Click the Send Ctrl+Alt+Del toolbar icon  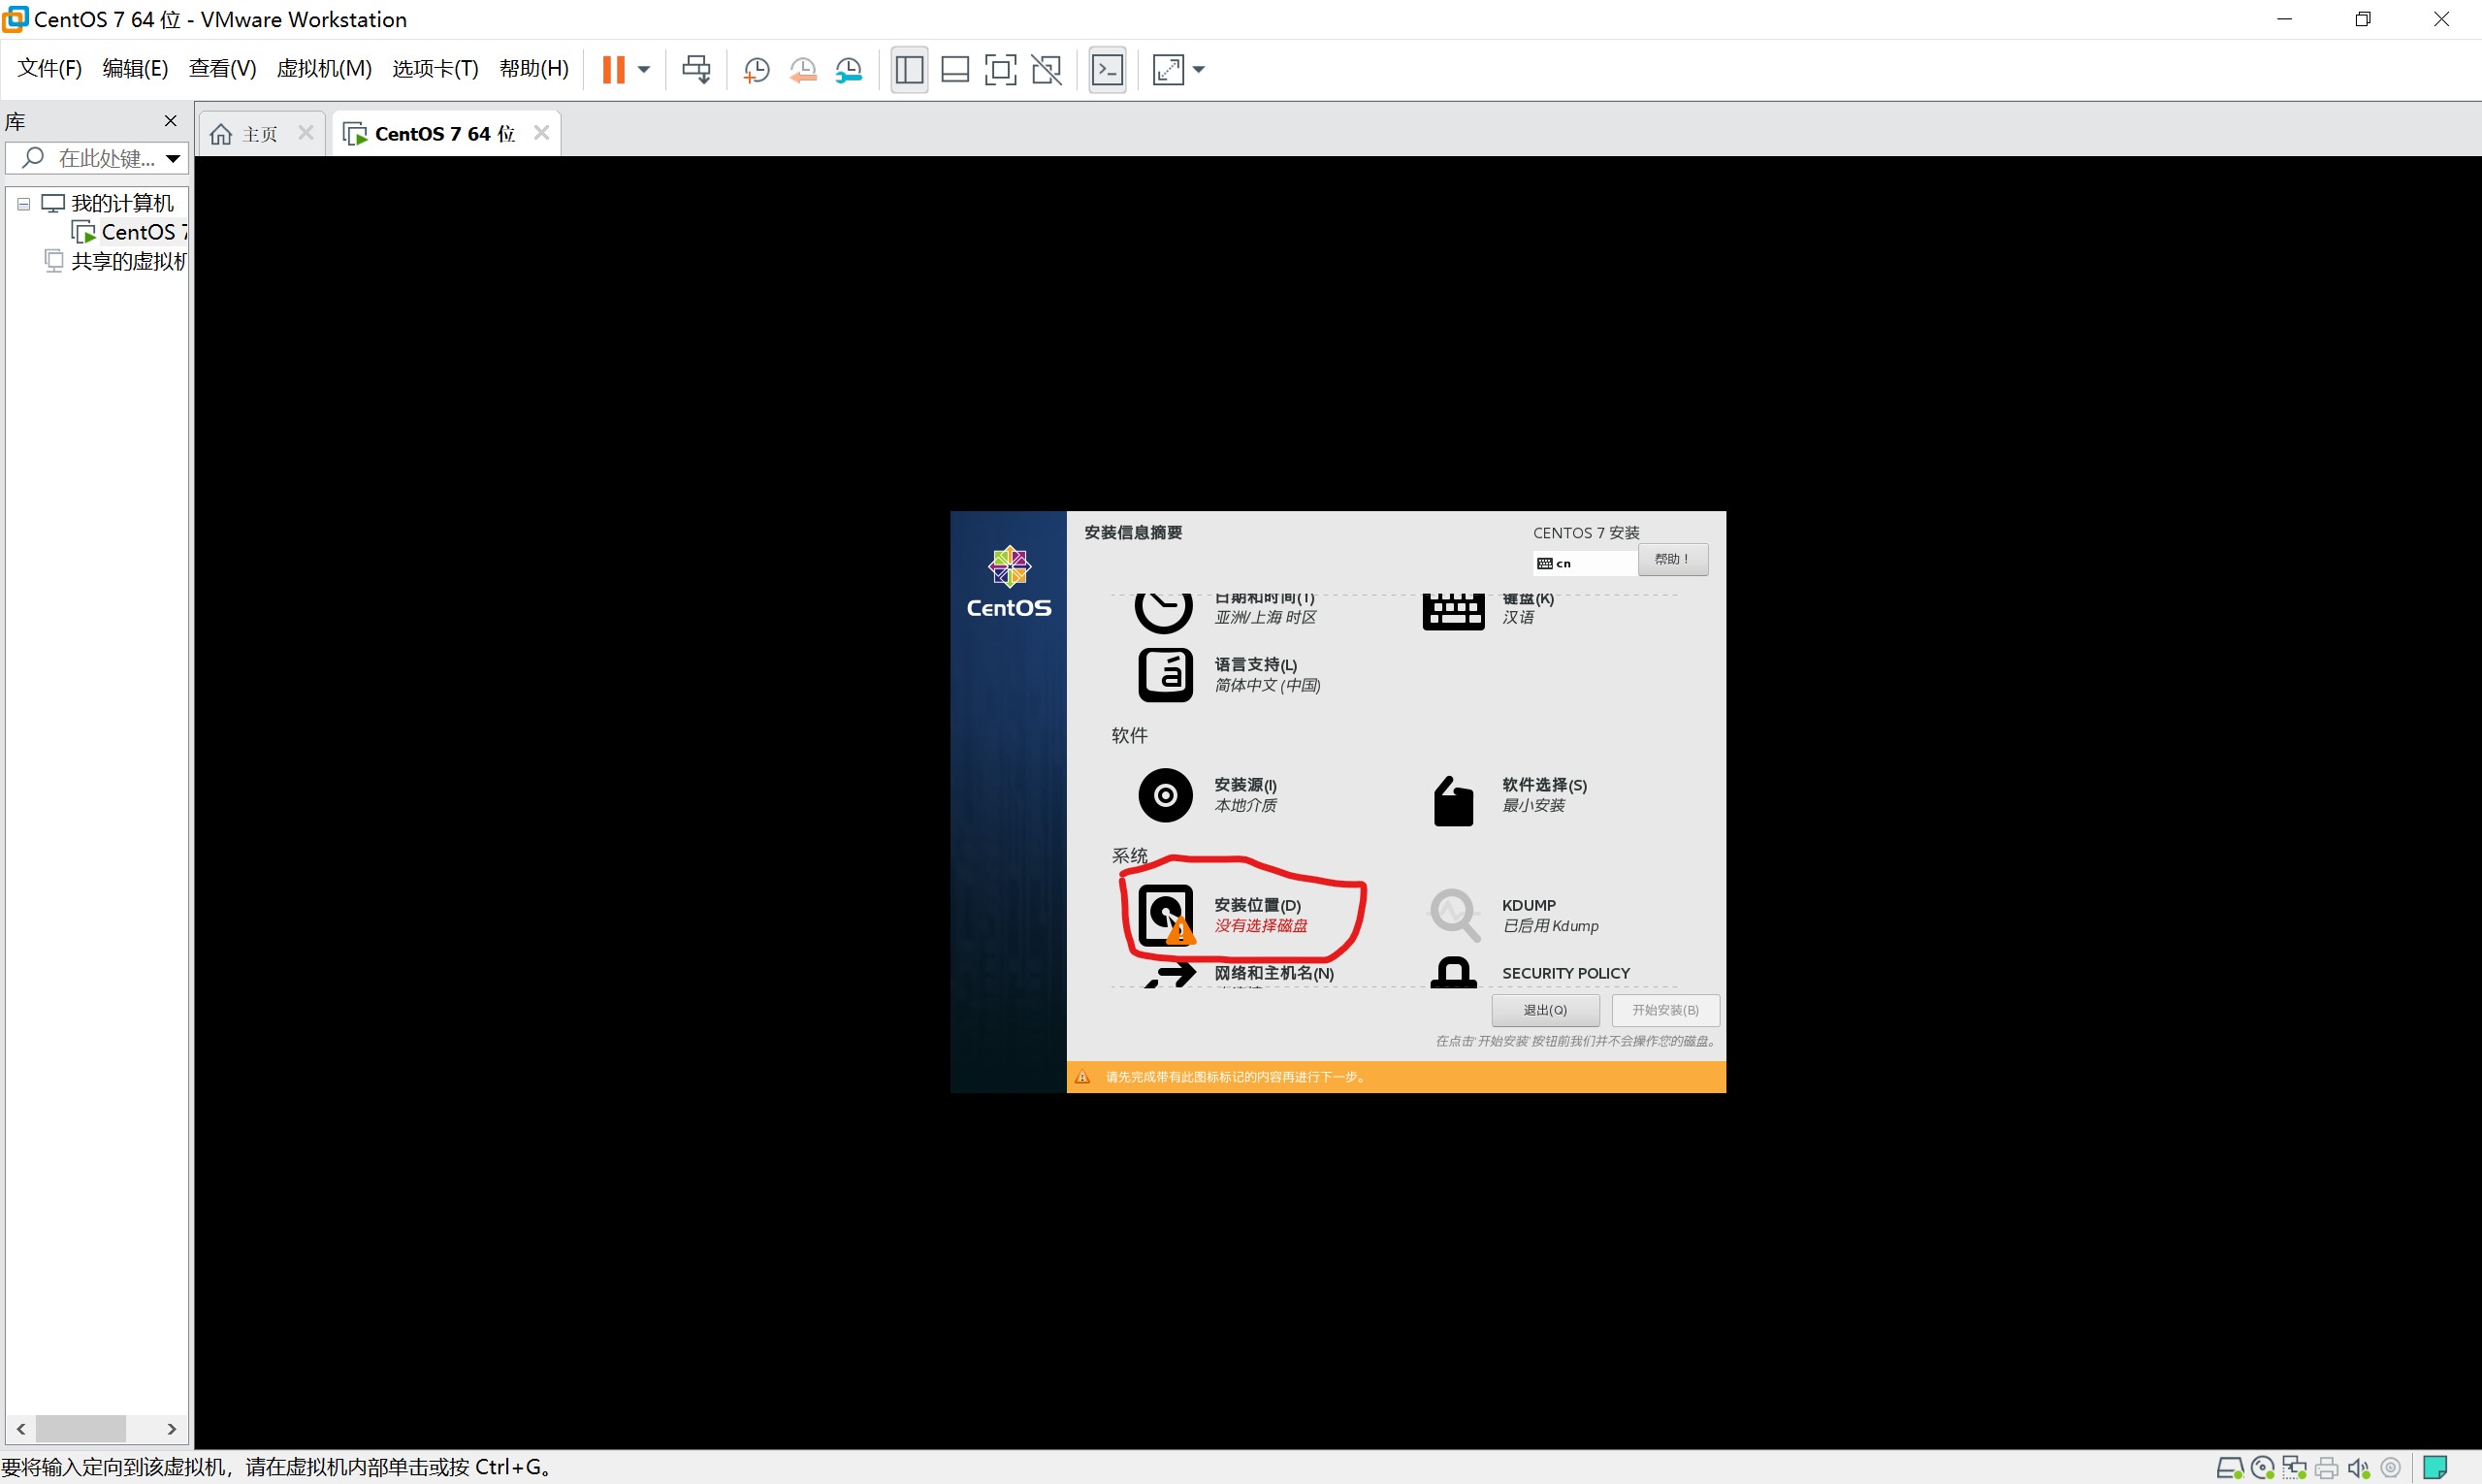click(696, 69)
